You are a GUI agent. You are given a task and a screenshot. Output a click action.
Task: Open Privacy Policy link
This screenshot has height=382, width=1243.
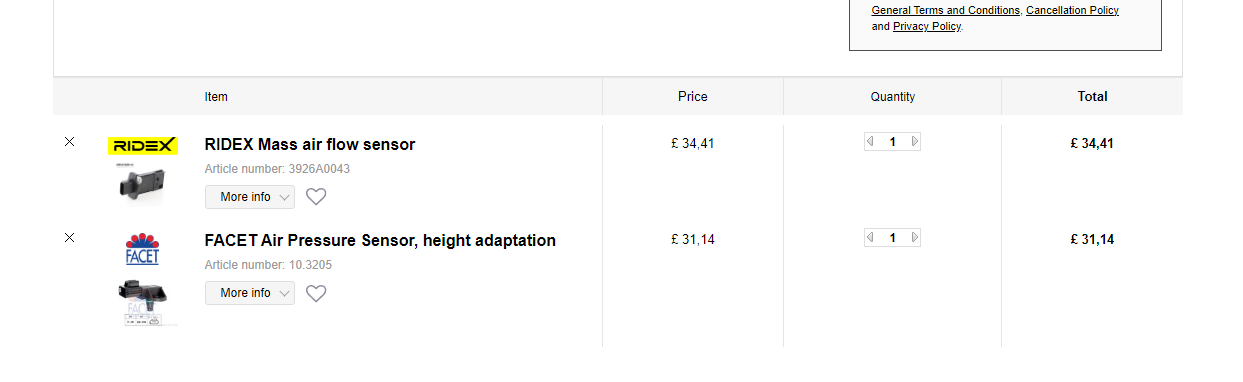click(x=926, y=26)
